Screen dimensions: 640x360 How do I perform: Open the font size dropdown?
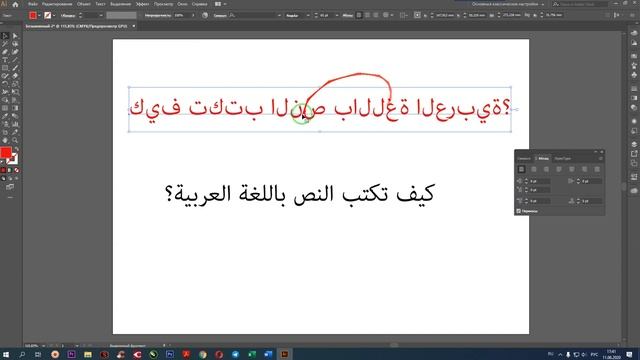click(x=337, y=16)
